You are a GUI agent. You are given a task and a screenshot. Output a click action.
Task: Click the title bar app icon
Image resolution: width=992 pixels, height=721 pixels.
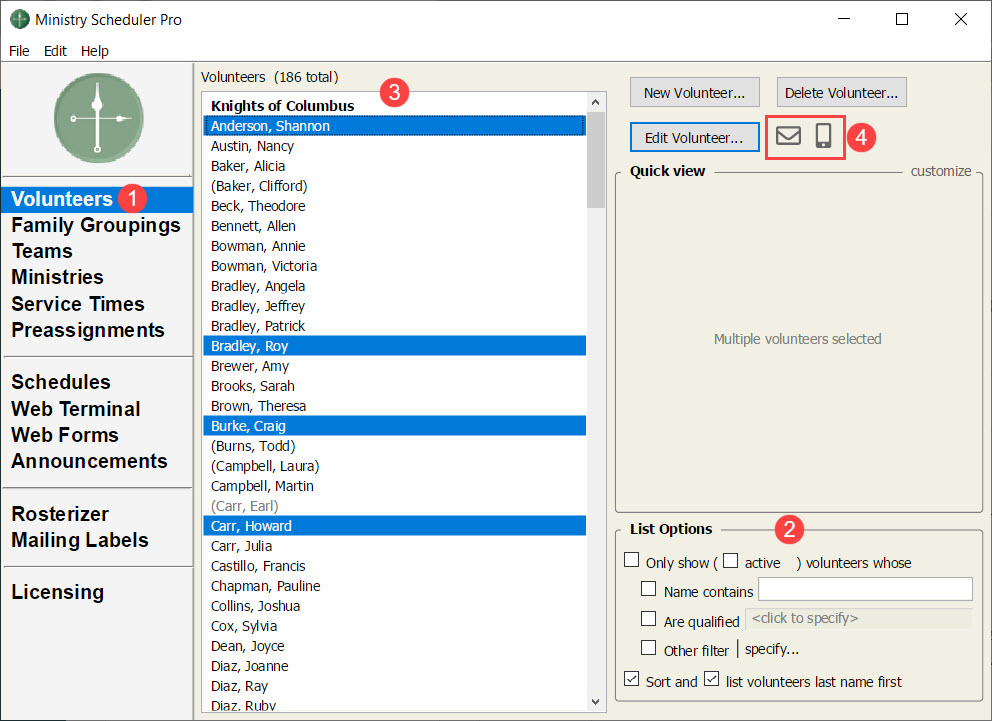point(19,19)
